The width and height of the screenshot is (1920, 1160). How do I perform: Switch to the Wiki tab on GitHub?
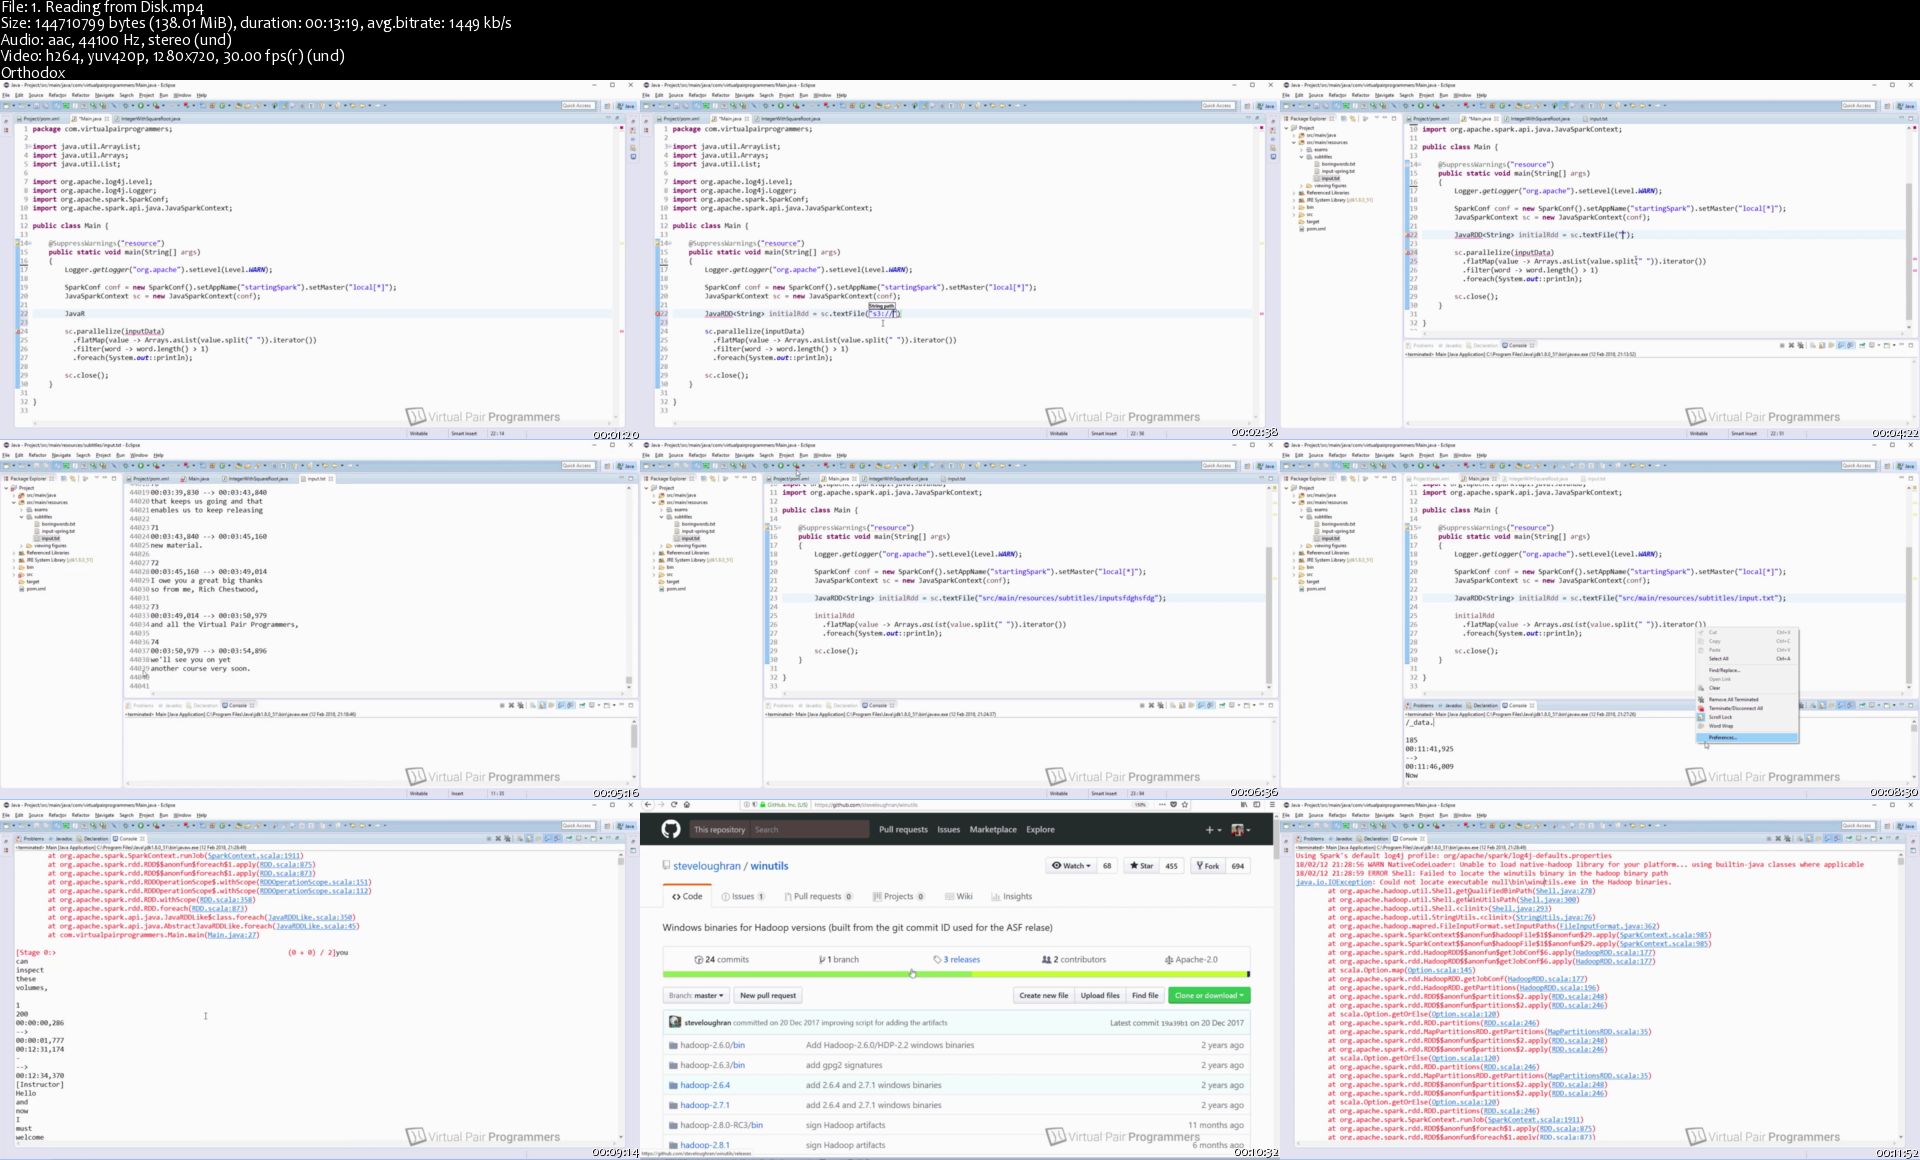tap(957, 896)
